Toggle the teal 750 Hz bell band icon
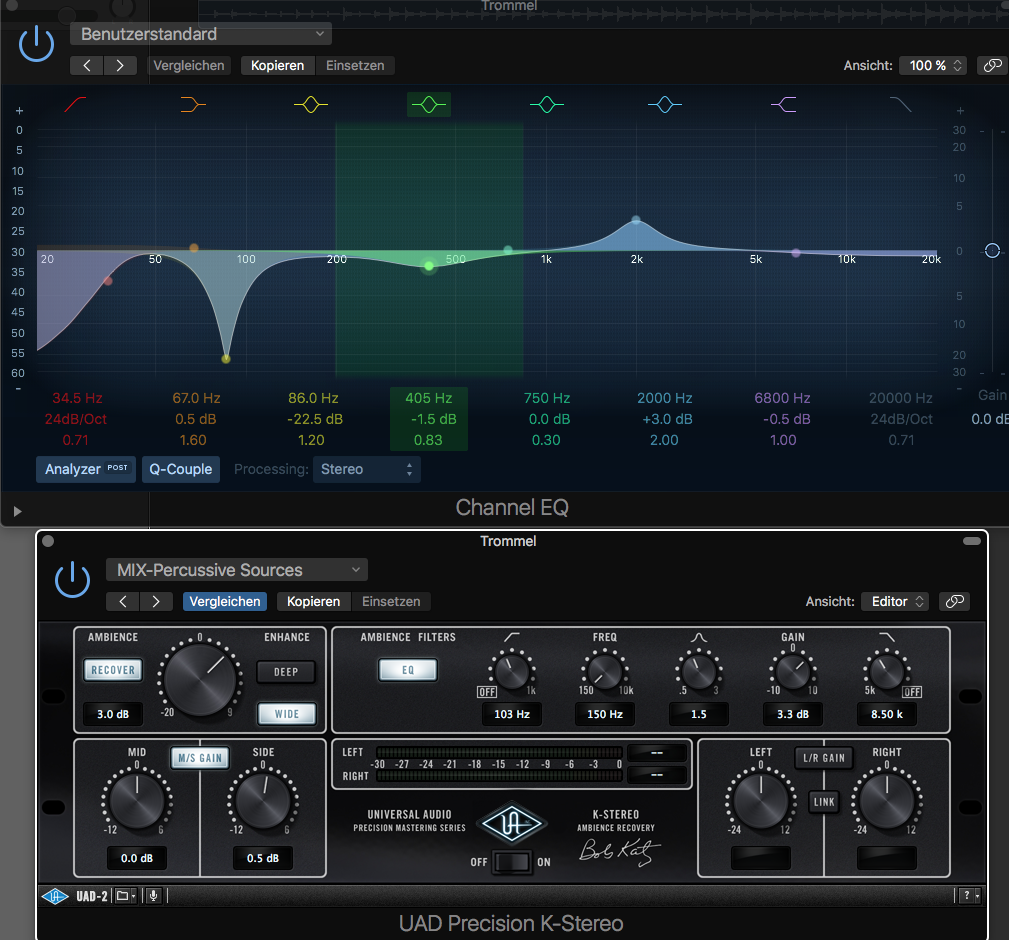Image resolution: width=1009 pixels, height=940 pixels. tap(546, 104)
